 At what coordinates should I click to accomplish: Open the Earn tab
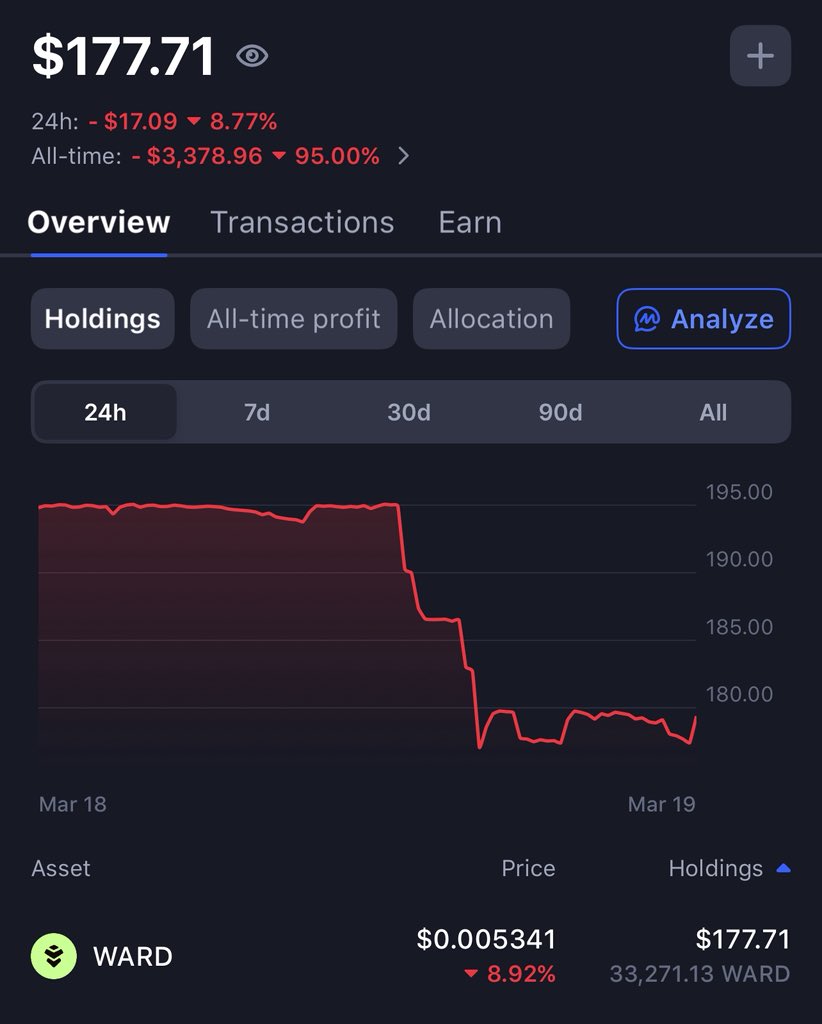(x=470, y=222)
